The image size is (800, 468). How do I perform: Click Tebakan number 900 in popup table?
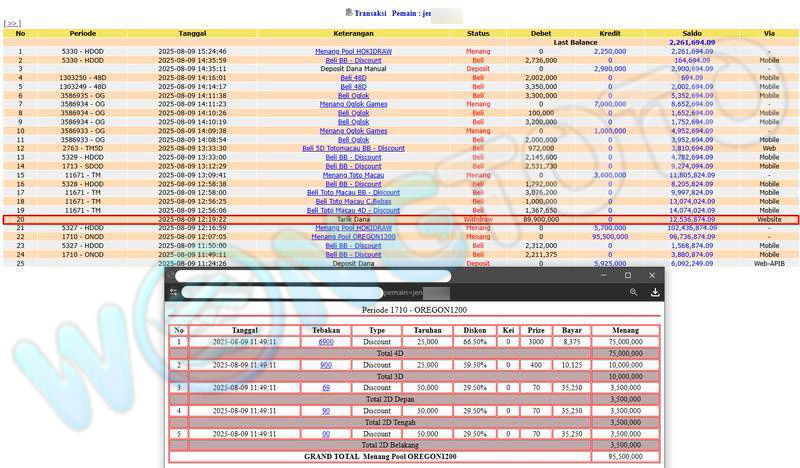(326, 365)
